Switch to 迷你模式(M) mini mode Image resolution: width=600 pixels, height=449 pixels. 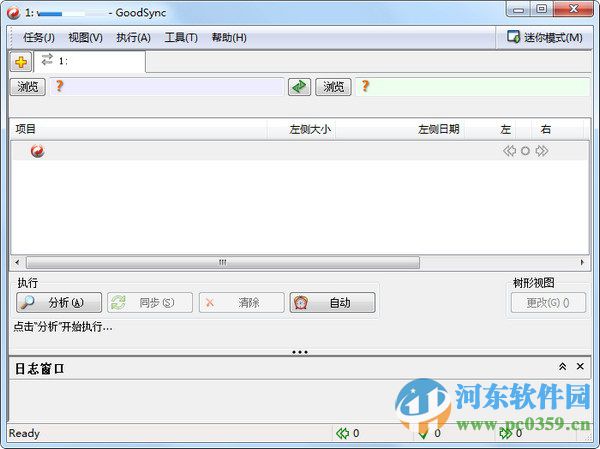pyautogui.click(x=545, y=37)
